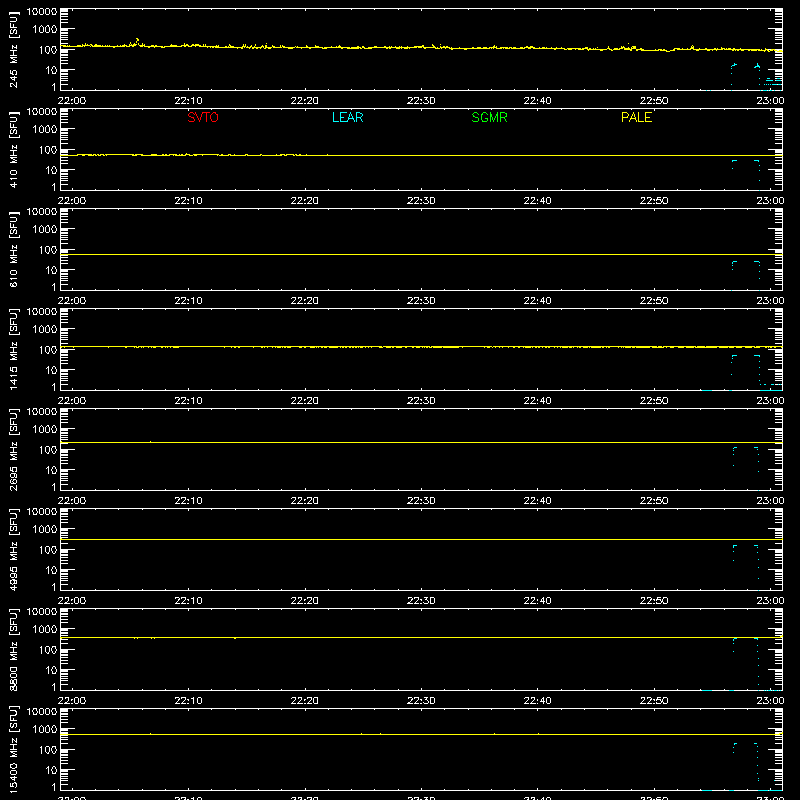Viewport: 800px width, 800px height.
Task: Click the 1000 y-axis value of 2695 MHz plot
Action: click(x=45, y=430)
